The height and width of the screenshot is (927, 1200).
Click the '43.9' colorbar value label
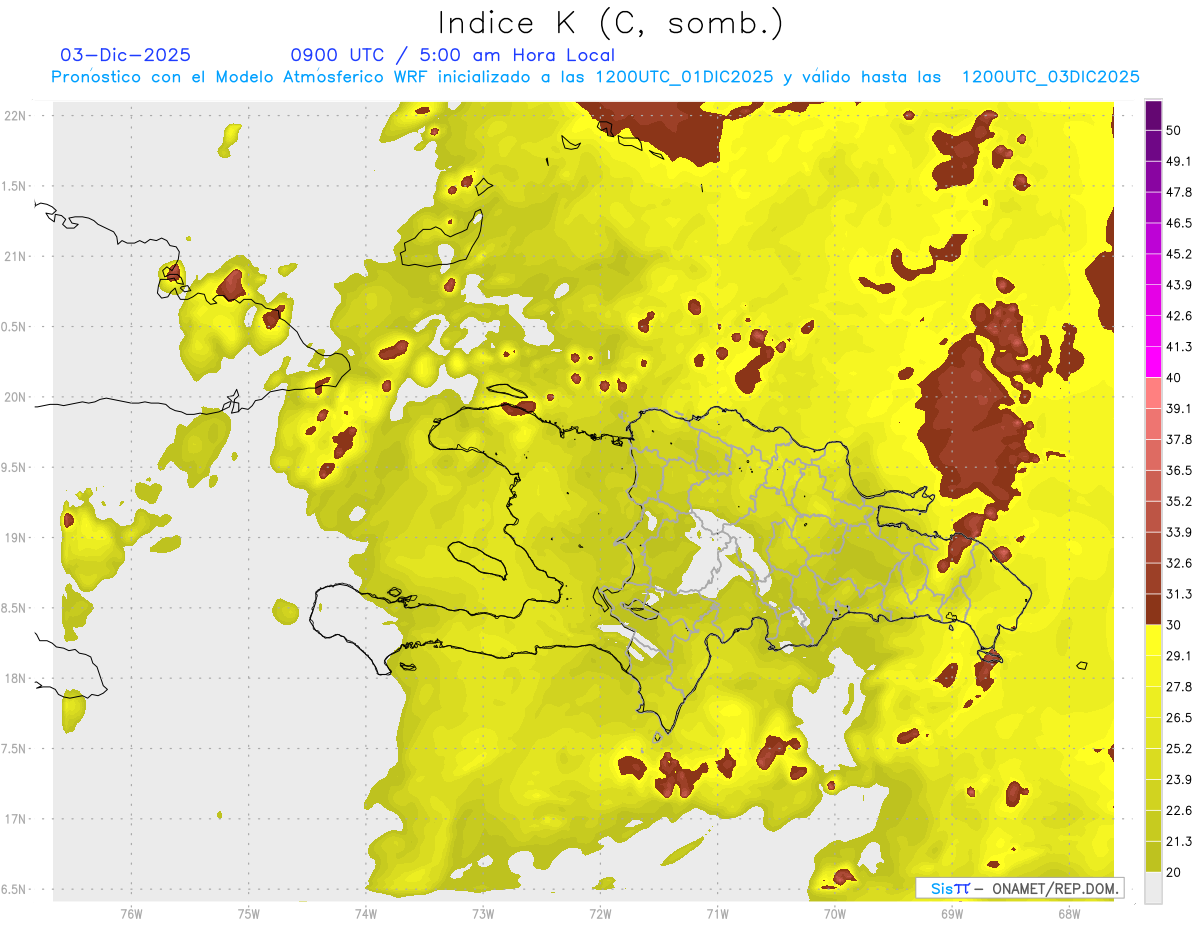[1179, 285]
